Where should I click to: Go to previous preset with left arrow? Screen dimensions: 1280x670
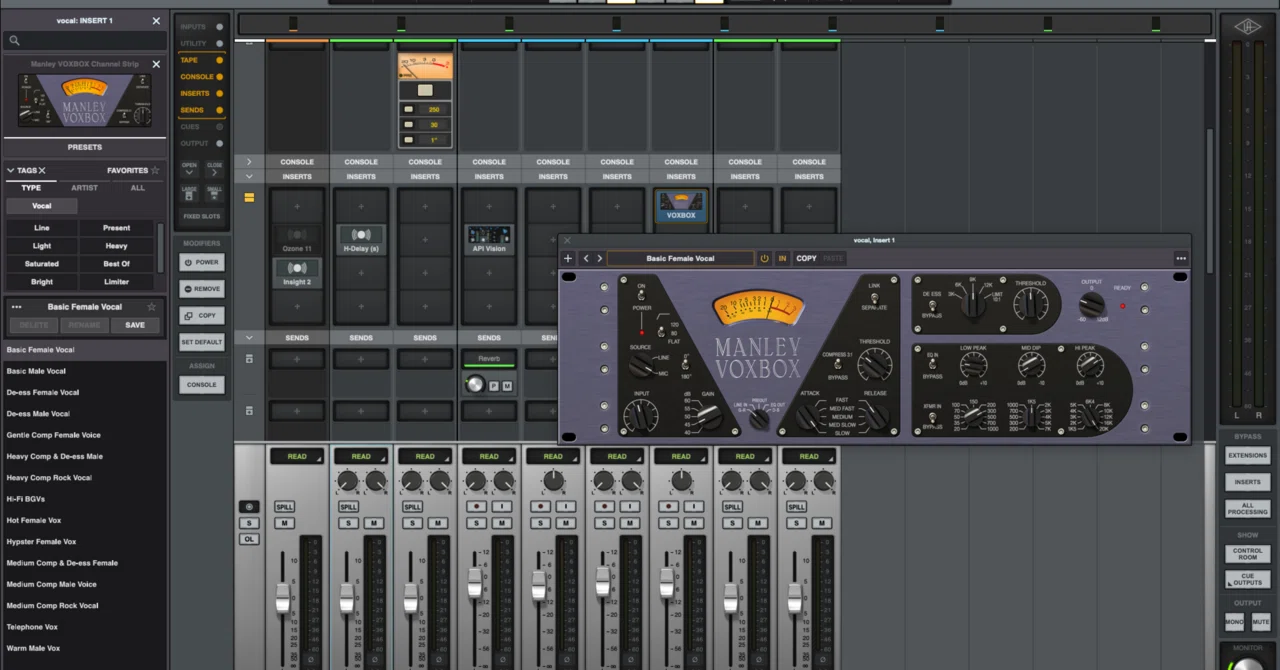pyautogui.click(x=586, y=258)
